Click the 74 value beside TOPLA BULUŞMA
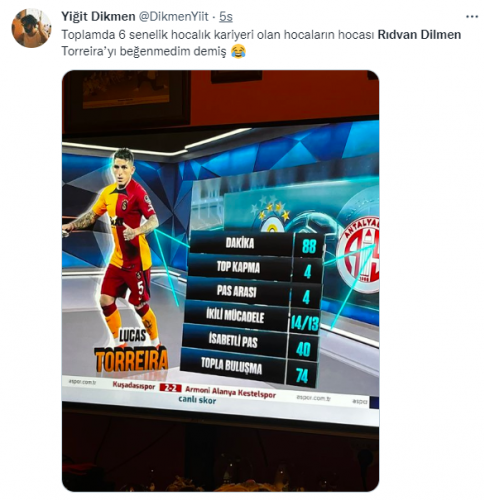 (302, 375)
